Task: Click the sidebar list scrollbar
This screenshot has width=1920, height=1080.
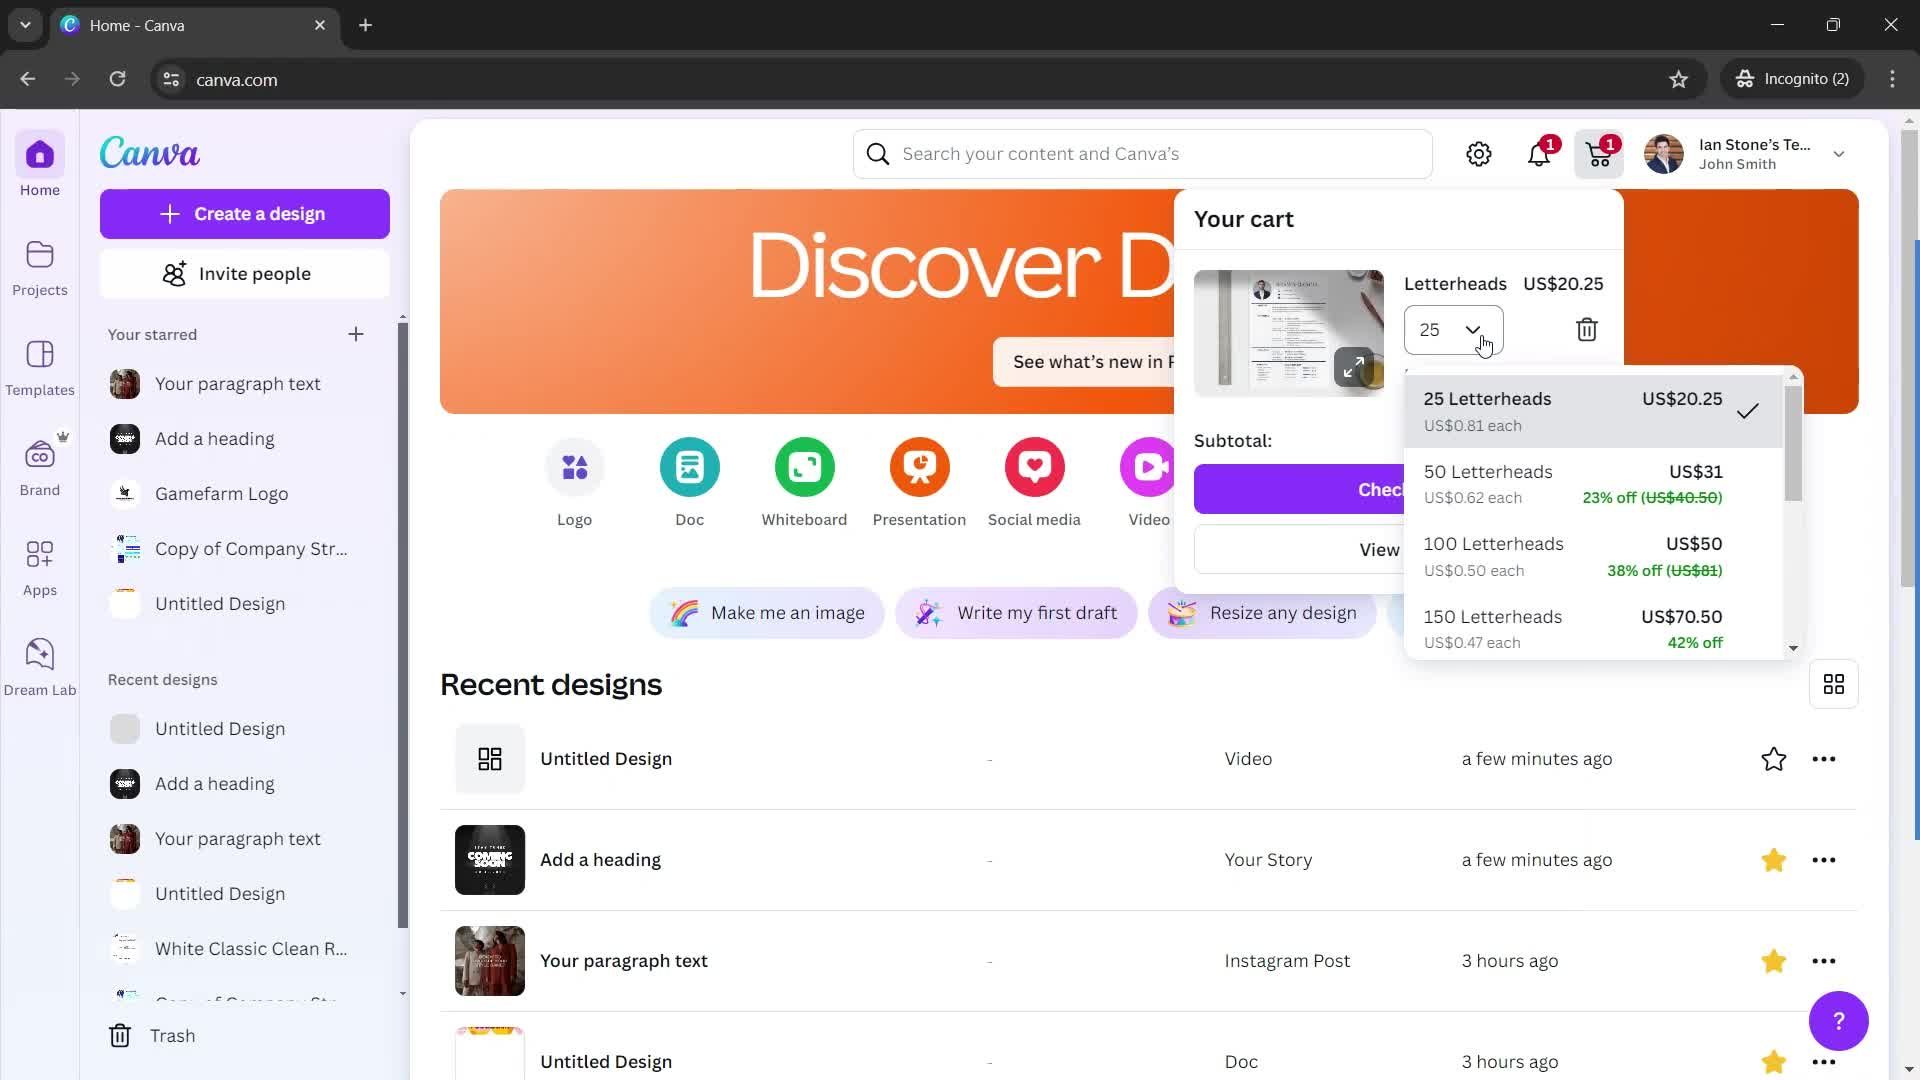Action: coord(403,625)
